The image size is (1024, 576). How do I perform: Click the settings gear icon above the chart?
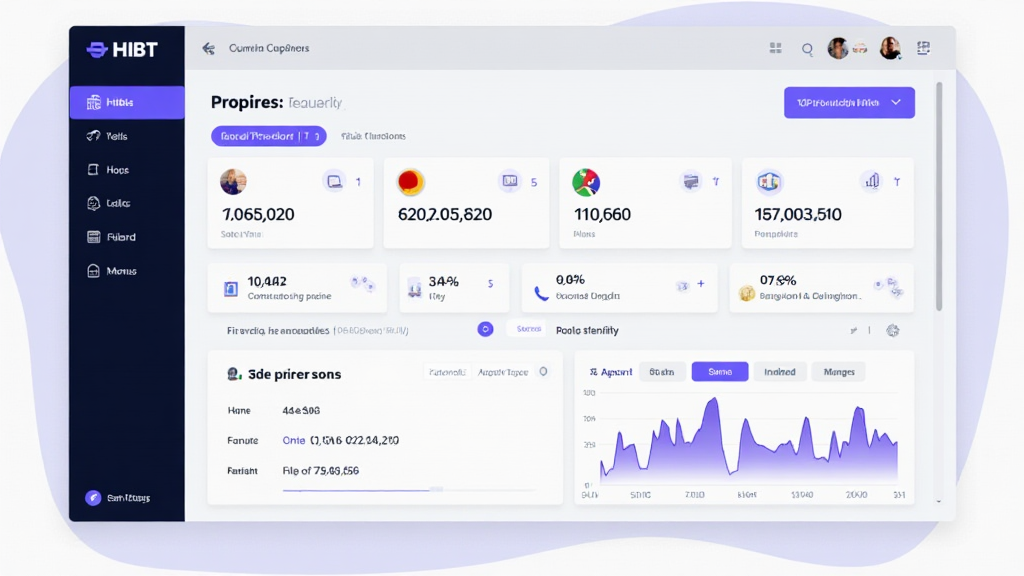(x=893, y=330)
